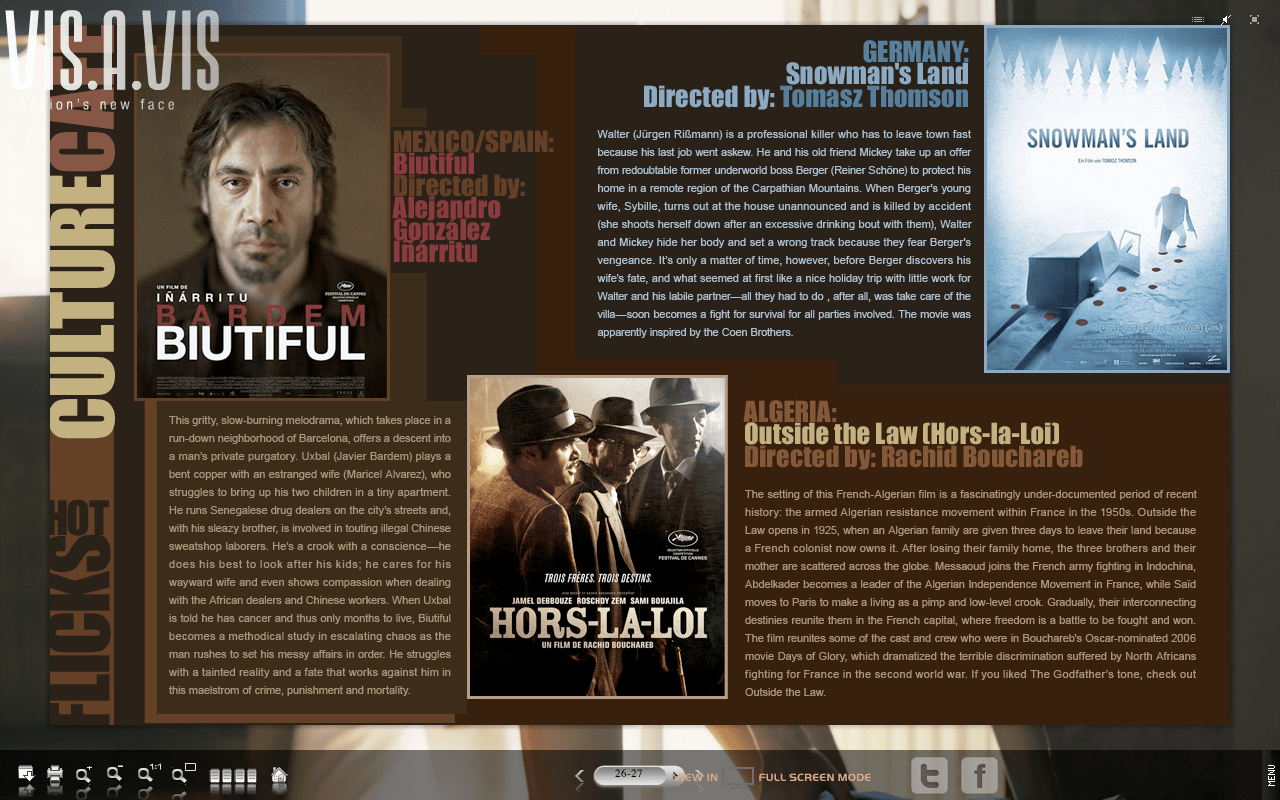This screenshot has width=1280, height=800.
Task: Click the "GERMANY:" heading
Action: [916, 51]
